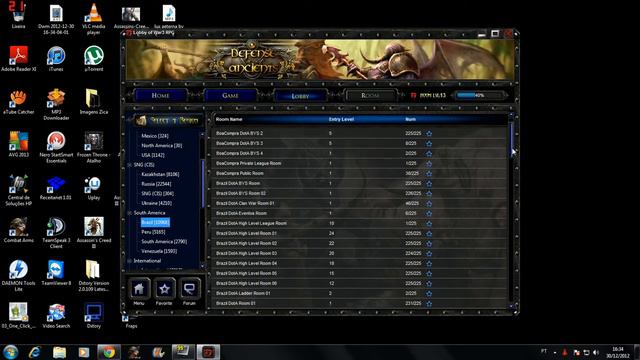Star Brazil DotA Eventos Room
Viewport: 640px width, 360px height.
[x=429, y=213]
